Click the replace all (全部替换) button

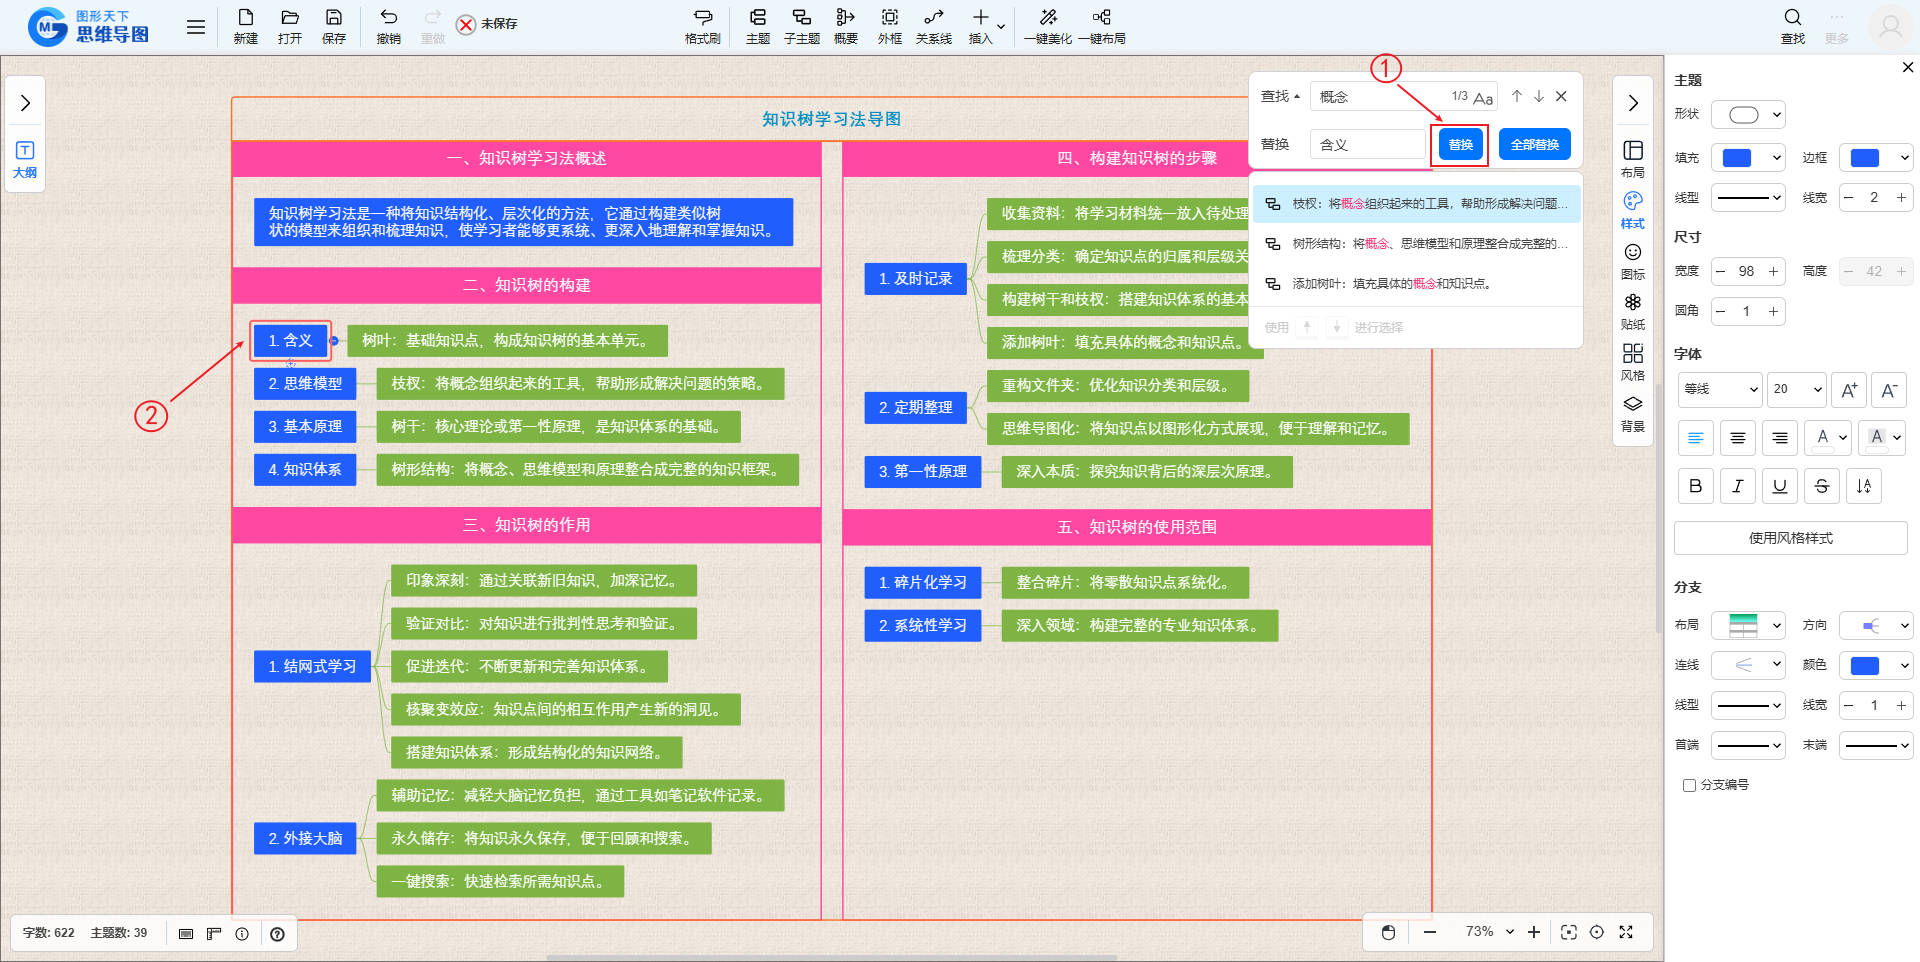coord(1534,145)
